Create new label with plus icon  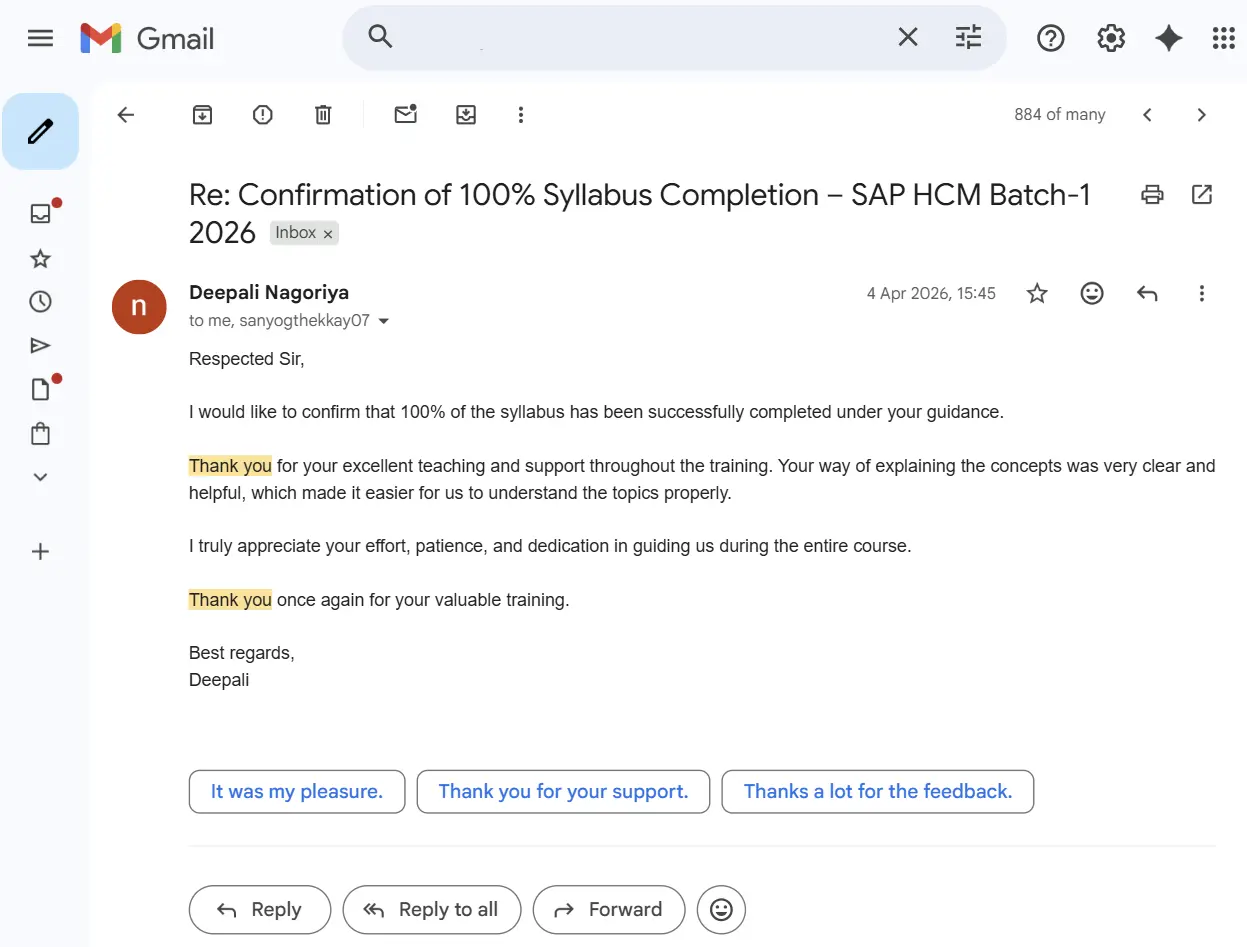point(40,552)
